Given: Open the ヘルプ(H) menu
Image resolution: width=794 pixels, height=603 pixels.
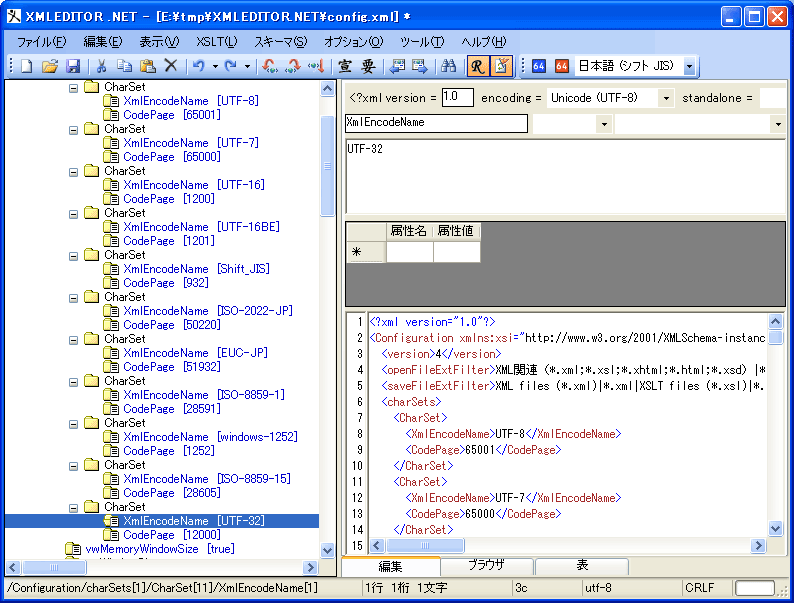Looking at the screenshot, I should click(484, 42).
